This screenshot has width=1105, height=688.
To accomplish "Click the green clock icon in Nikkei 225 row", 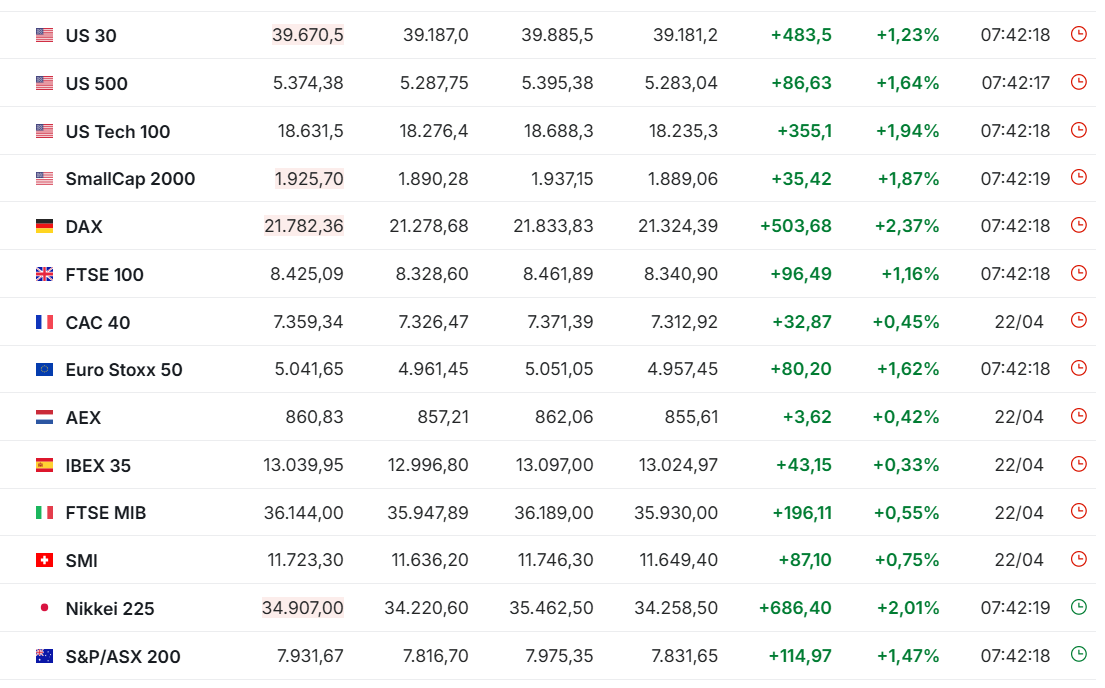I will coord(1078,607).
